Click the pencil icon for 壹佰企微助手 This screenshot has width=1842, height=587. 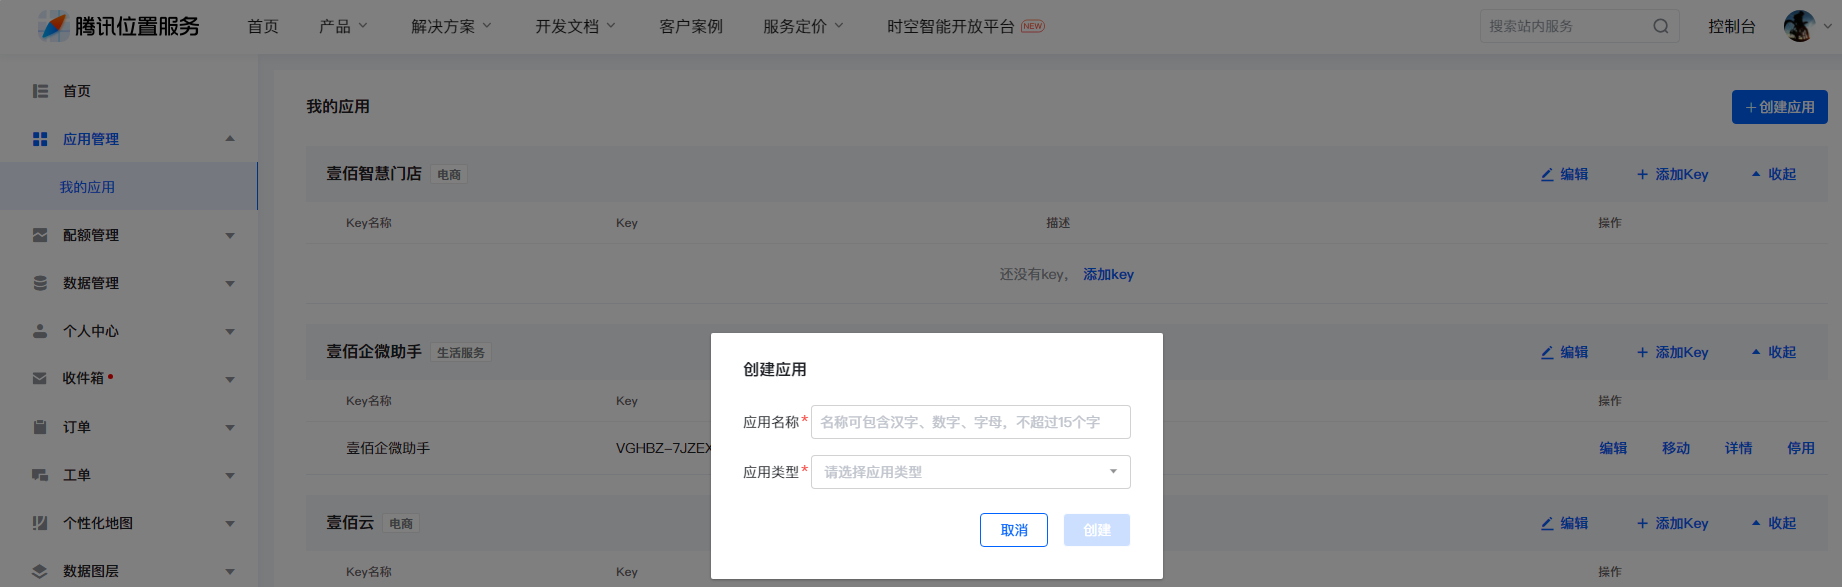coord(1547,352)
